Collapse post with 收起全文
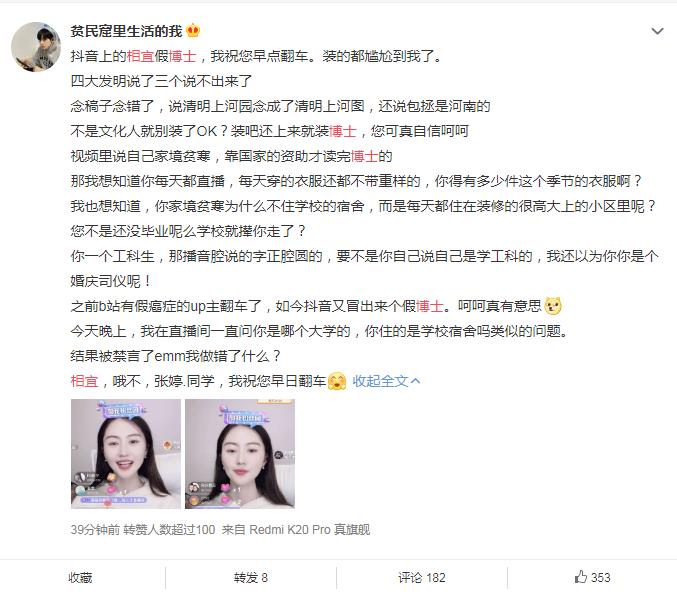The width and height of the screenshot is (677, 596). coord(386,381)
